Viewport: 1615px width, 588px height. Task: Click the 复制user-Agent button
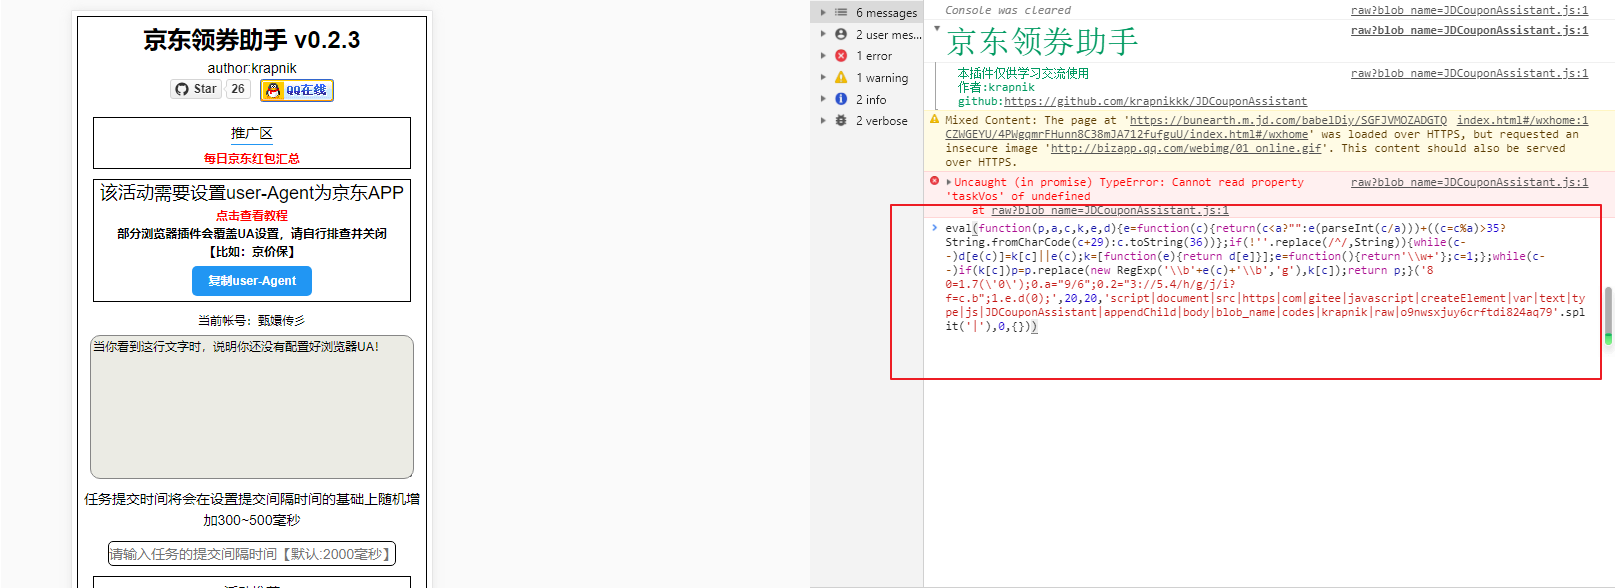coord(252,281)
